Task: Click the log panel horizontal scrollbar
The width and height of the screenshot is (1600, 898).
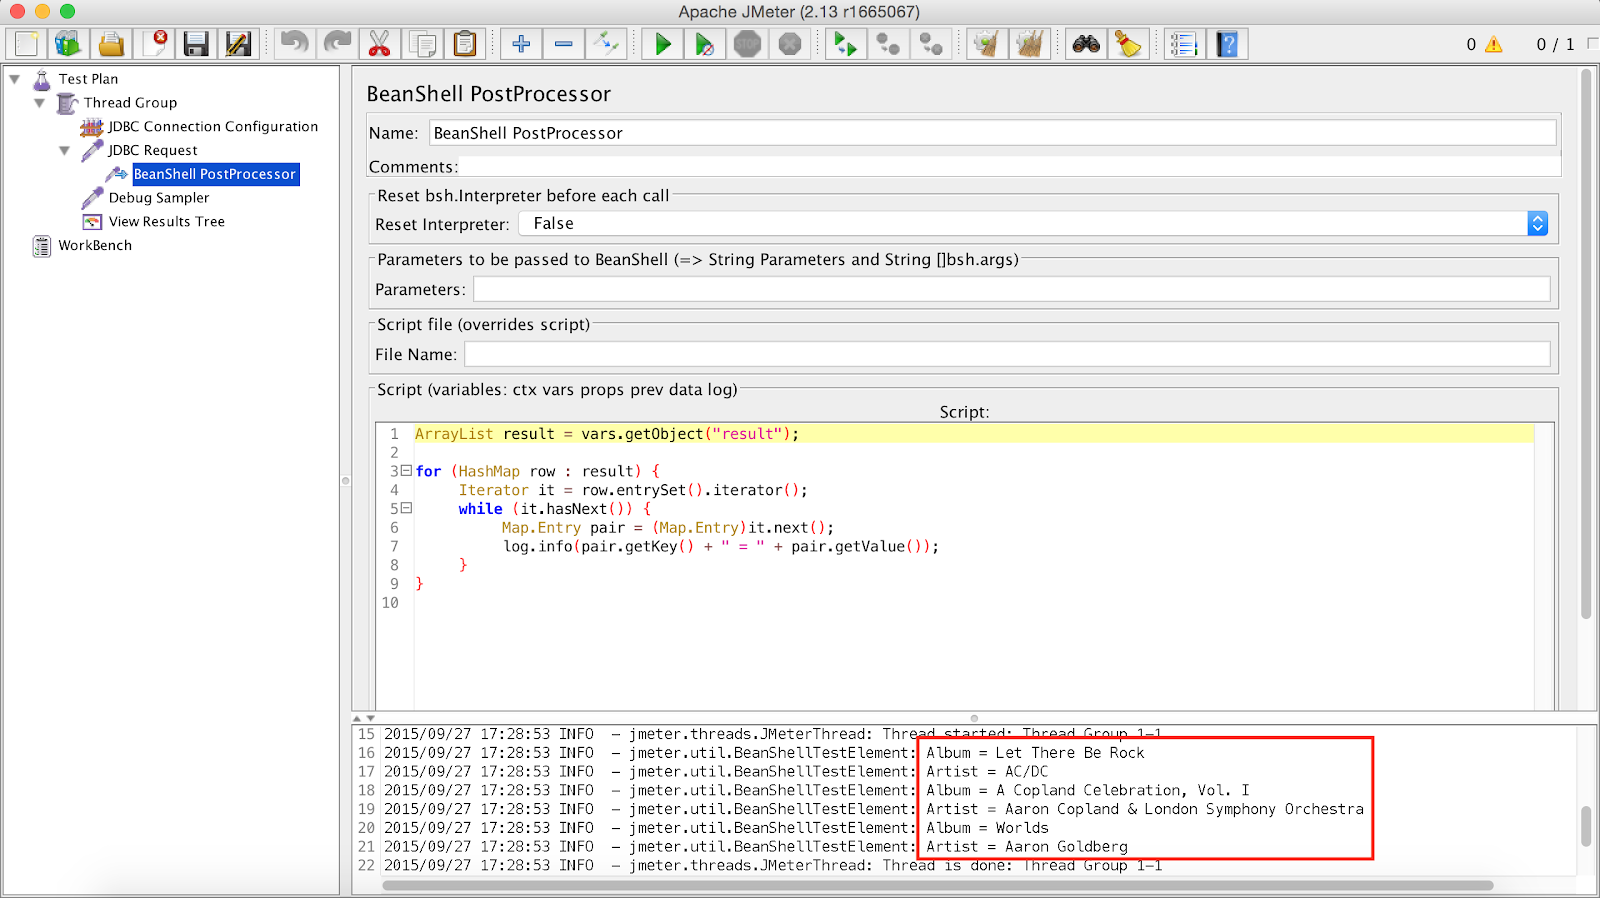Action: (937, 886)
